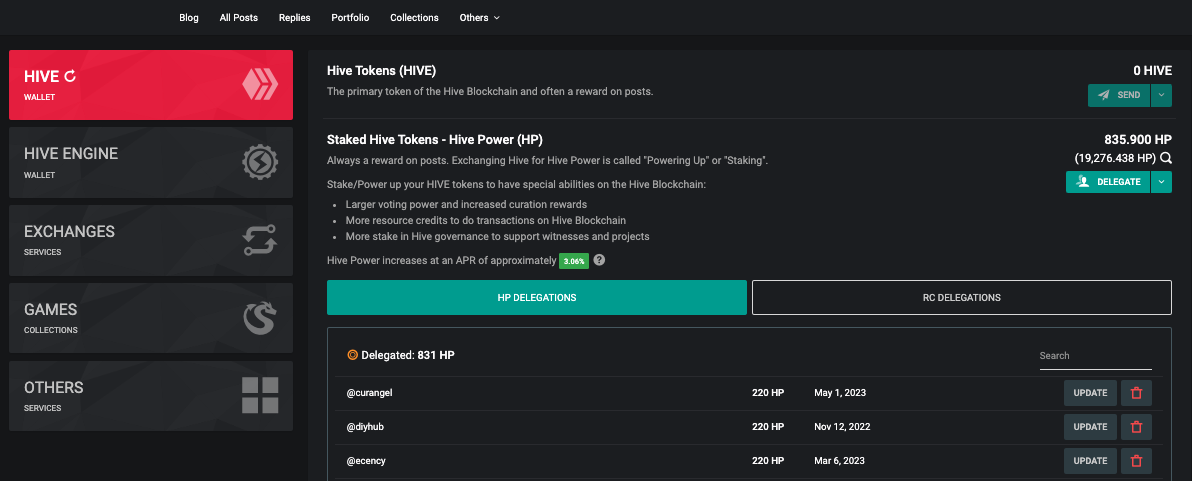Click the Delegated: 831 HP label
The height and width of the screenshot is (481, 1192).
click(407, 355)
